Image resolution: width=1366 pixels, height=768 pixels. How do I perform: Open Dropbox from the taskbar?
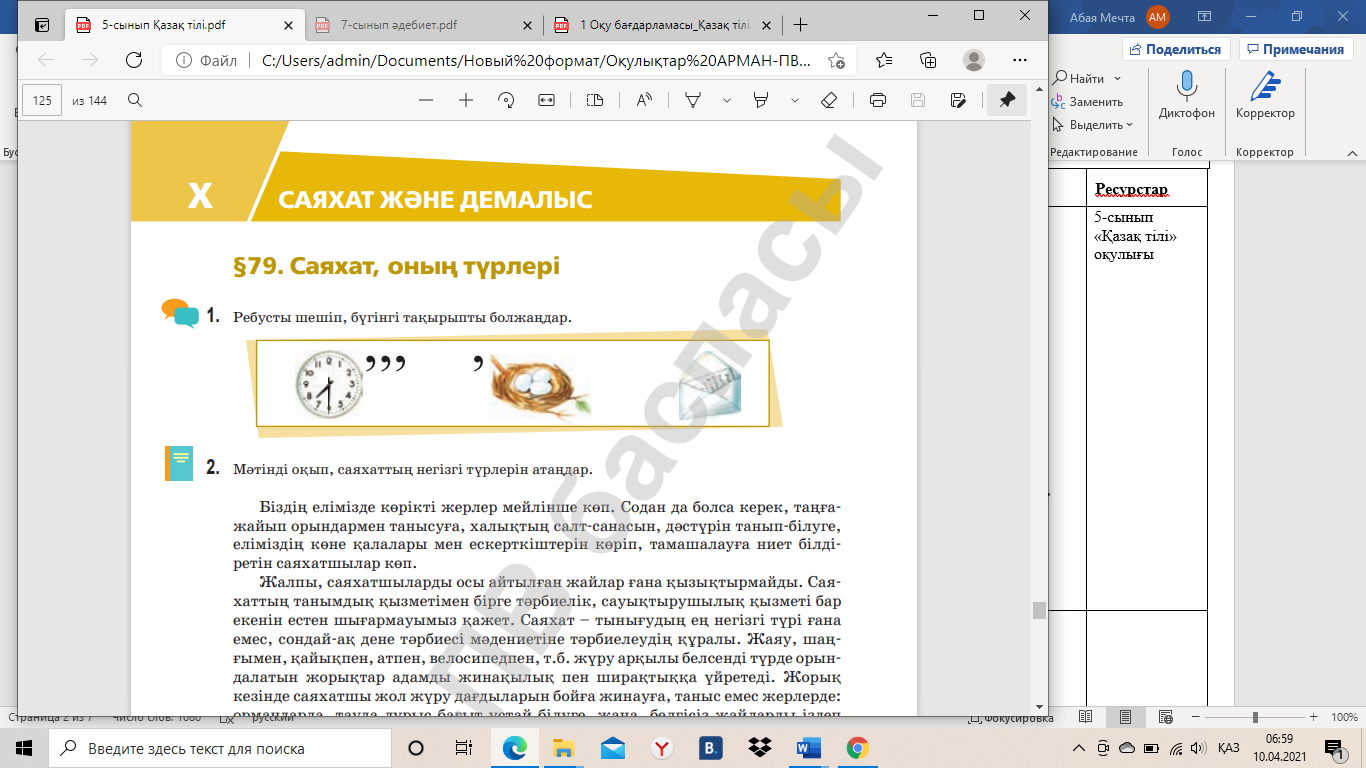pyautogui.click(x=759, y=748)
